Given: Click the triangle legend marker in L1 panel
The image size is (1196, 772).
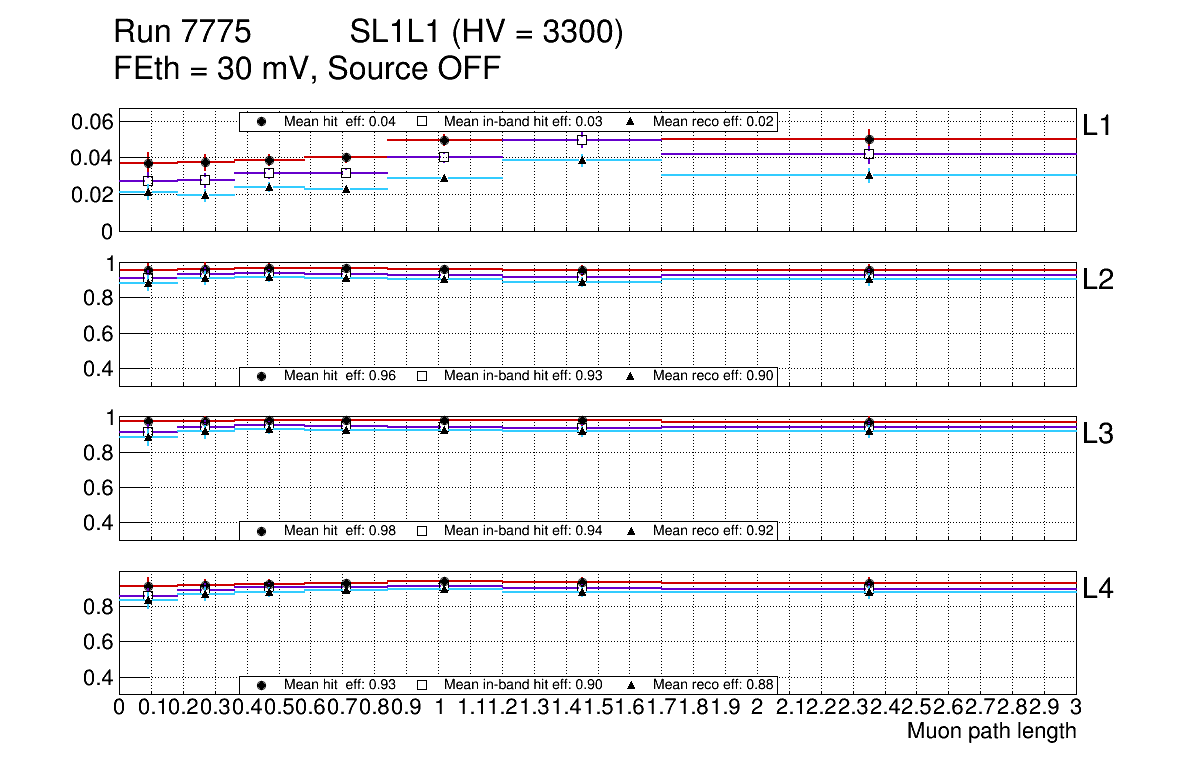Looking at the screenshot, I should tap(631, 121).
